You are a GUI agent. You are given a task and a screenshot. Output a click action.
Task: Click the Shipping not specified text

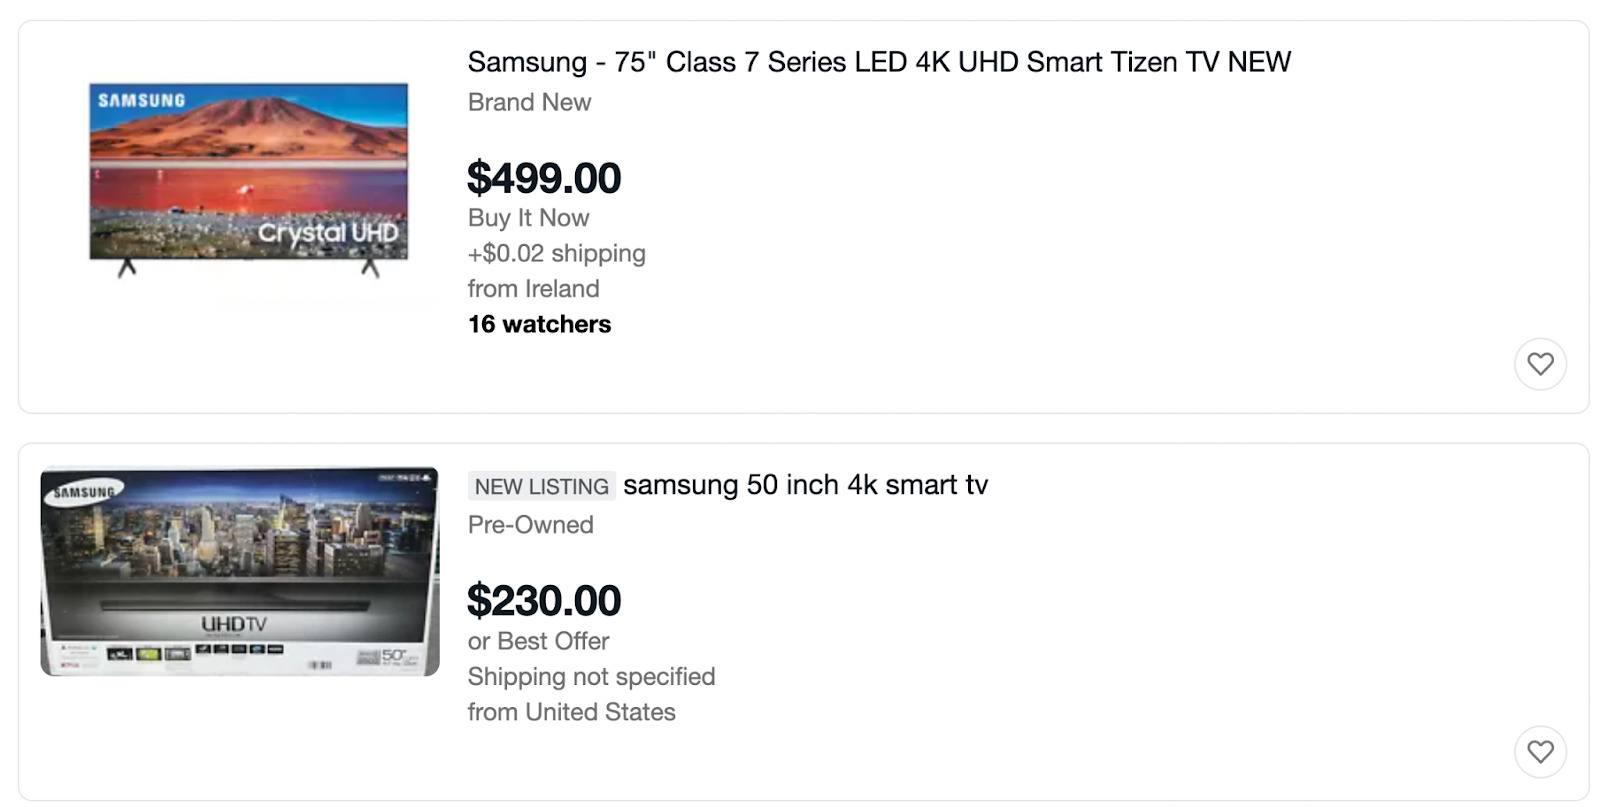click(591, 677)
